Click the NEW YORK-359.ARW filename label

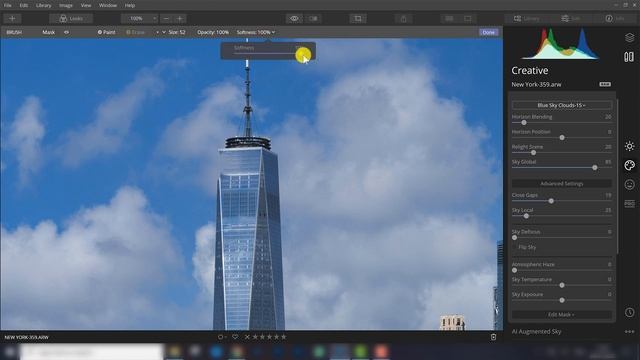tap(27, 337)
